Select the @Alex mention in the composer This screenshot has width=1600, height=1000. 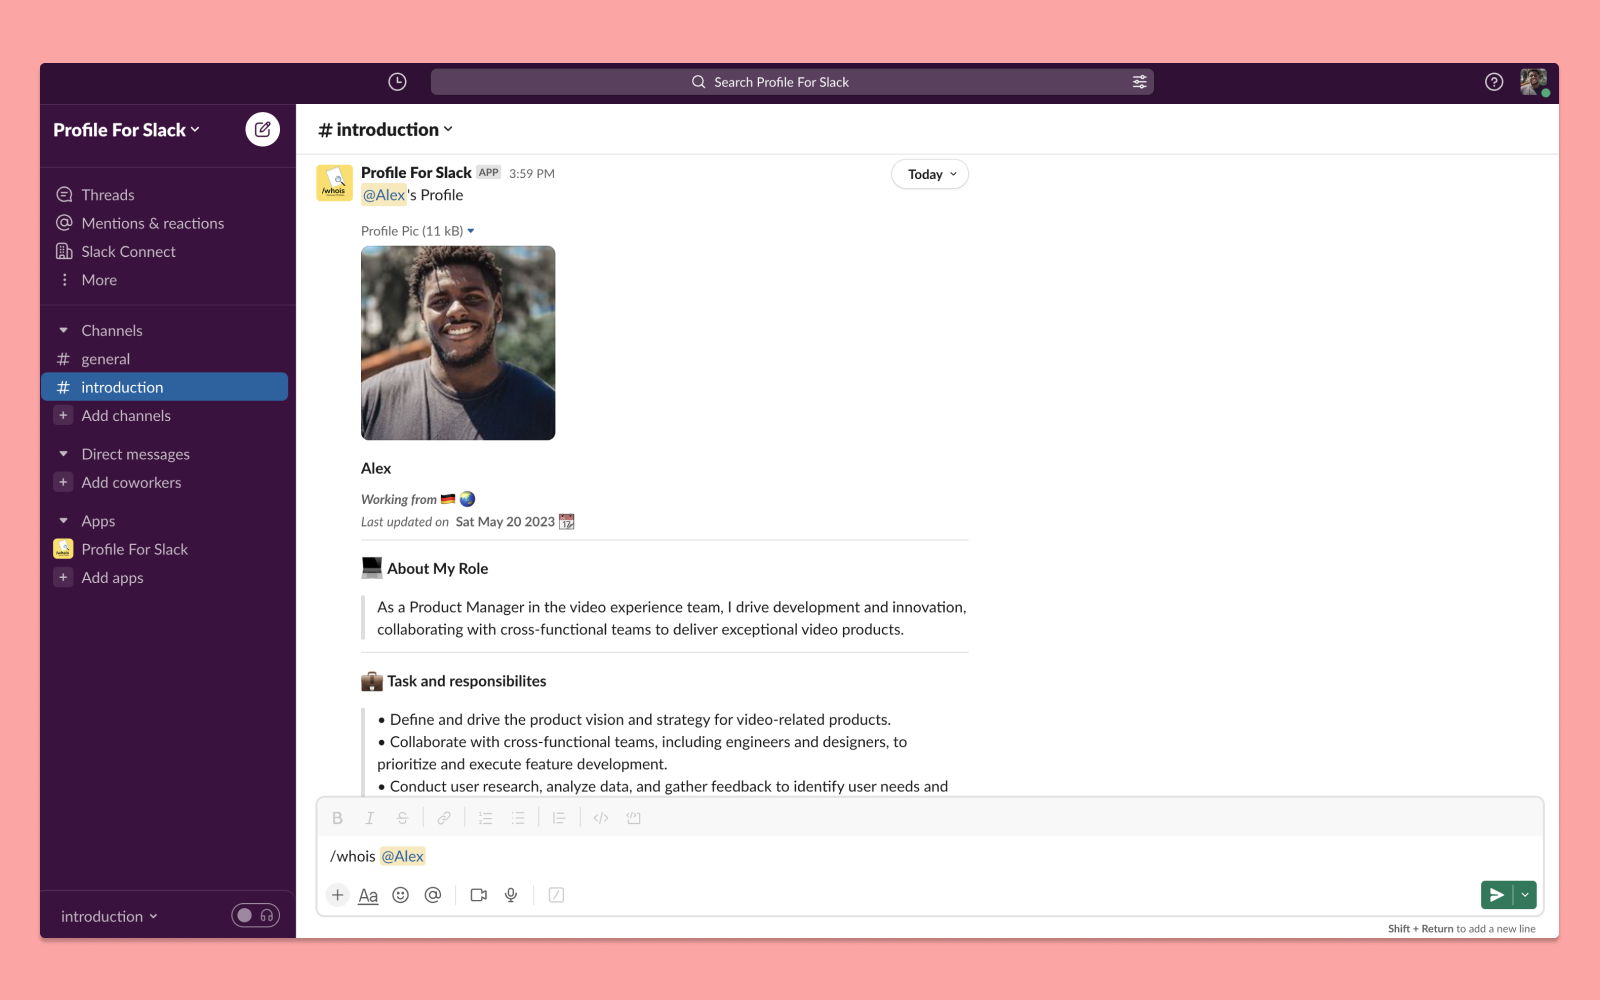(403, 856)
